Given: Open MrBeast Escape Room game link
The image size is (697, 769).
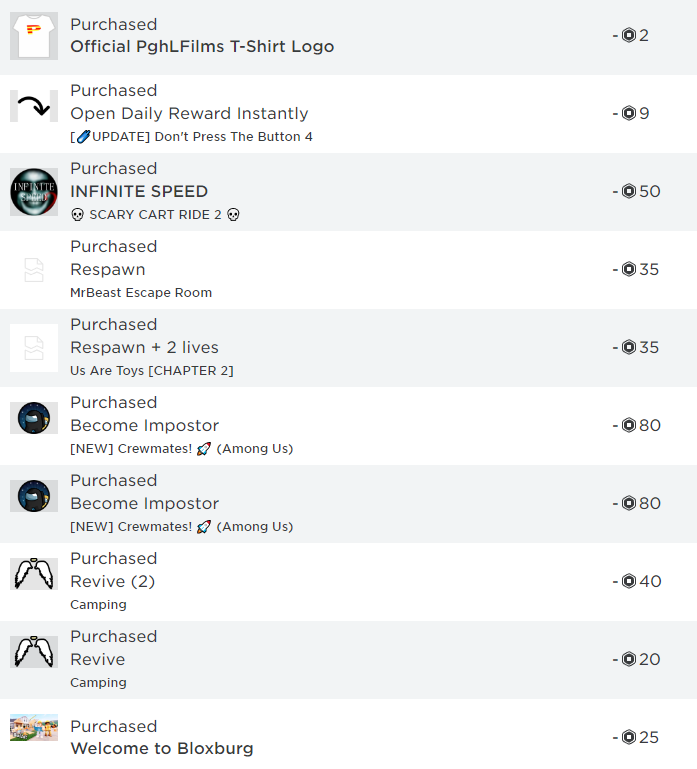Looking at the screenshot, I should coord(141,292).
